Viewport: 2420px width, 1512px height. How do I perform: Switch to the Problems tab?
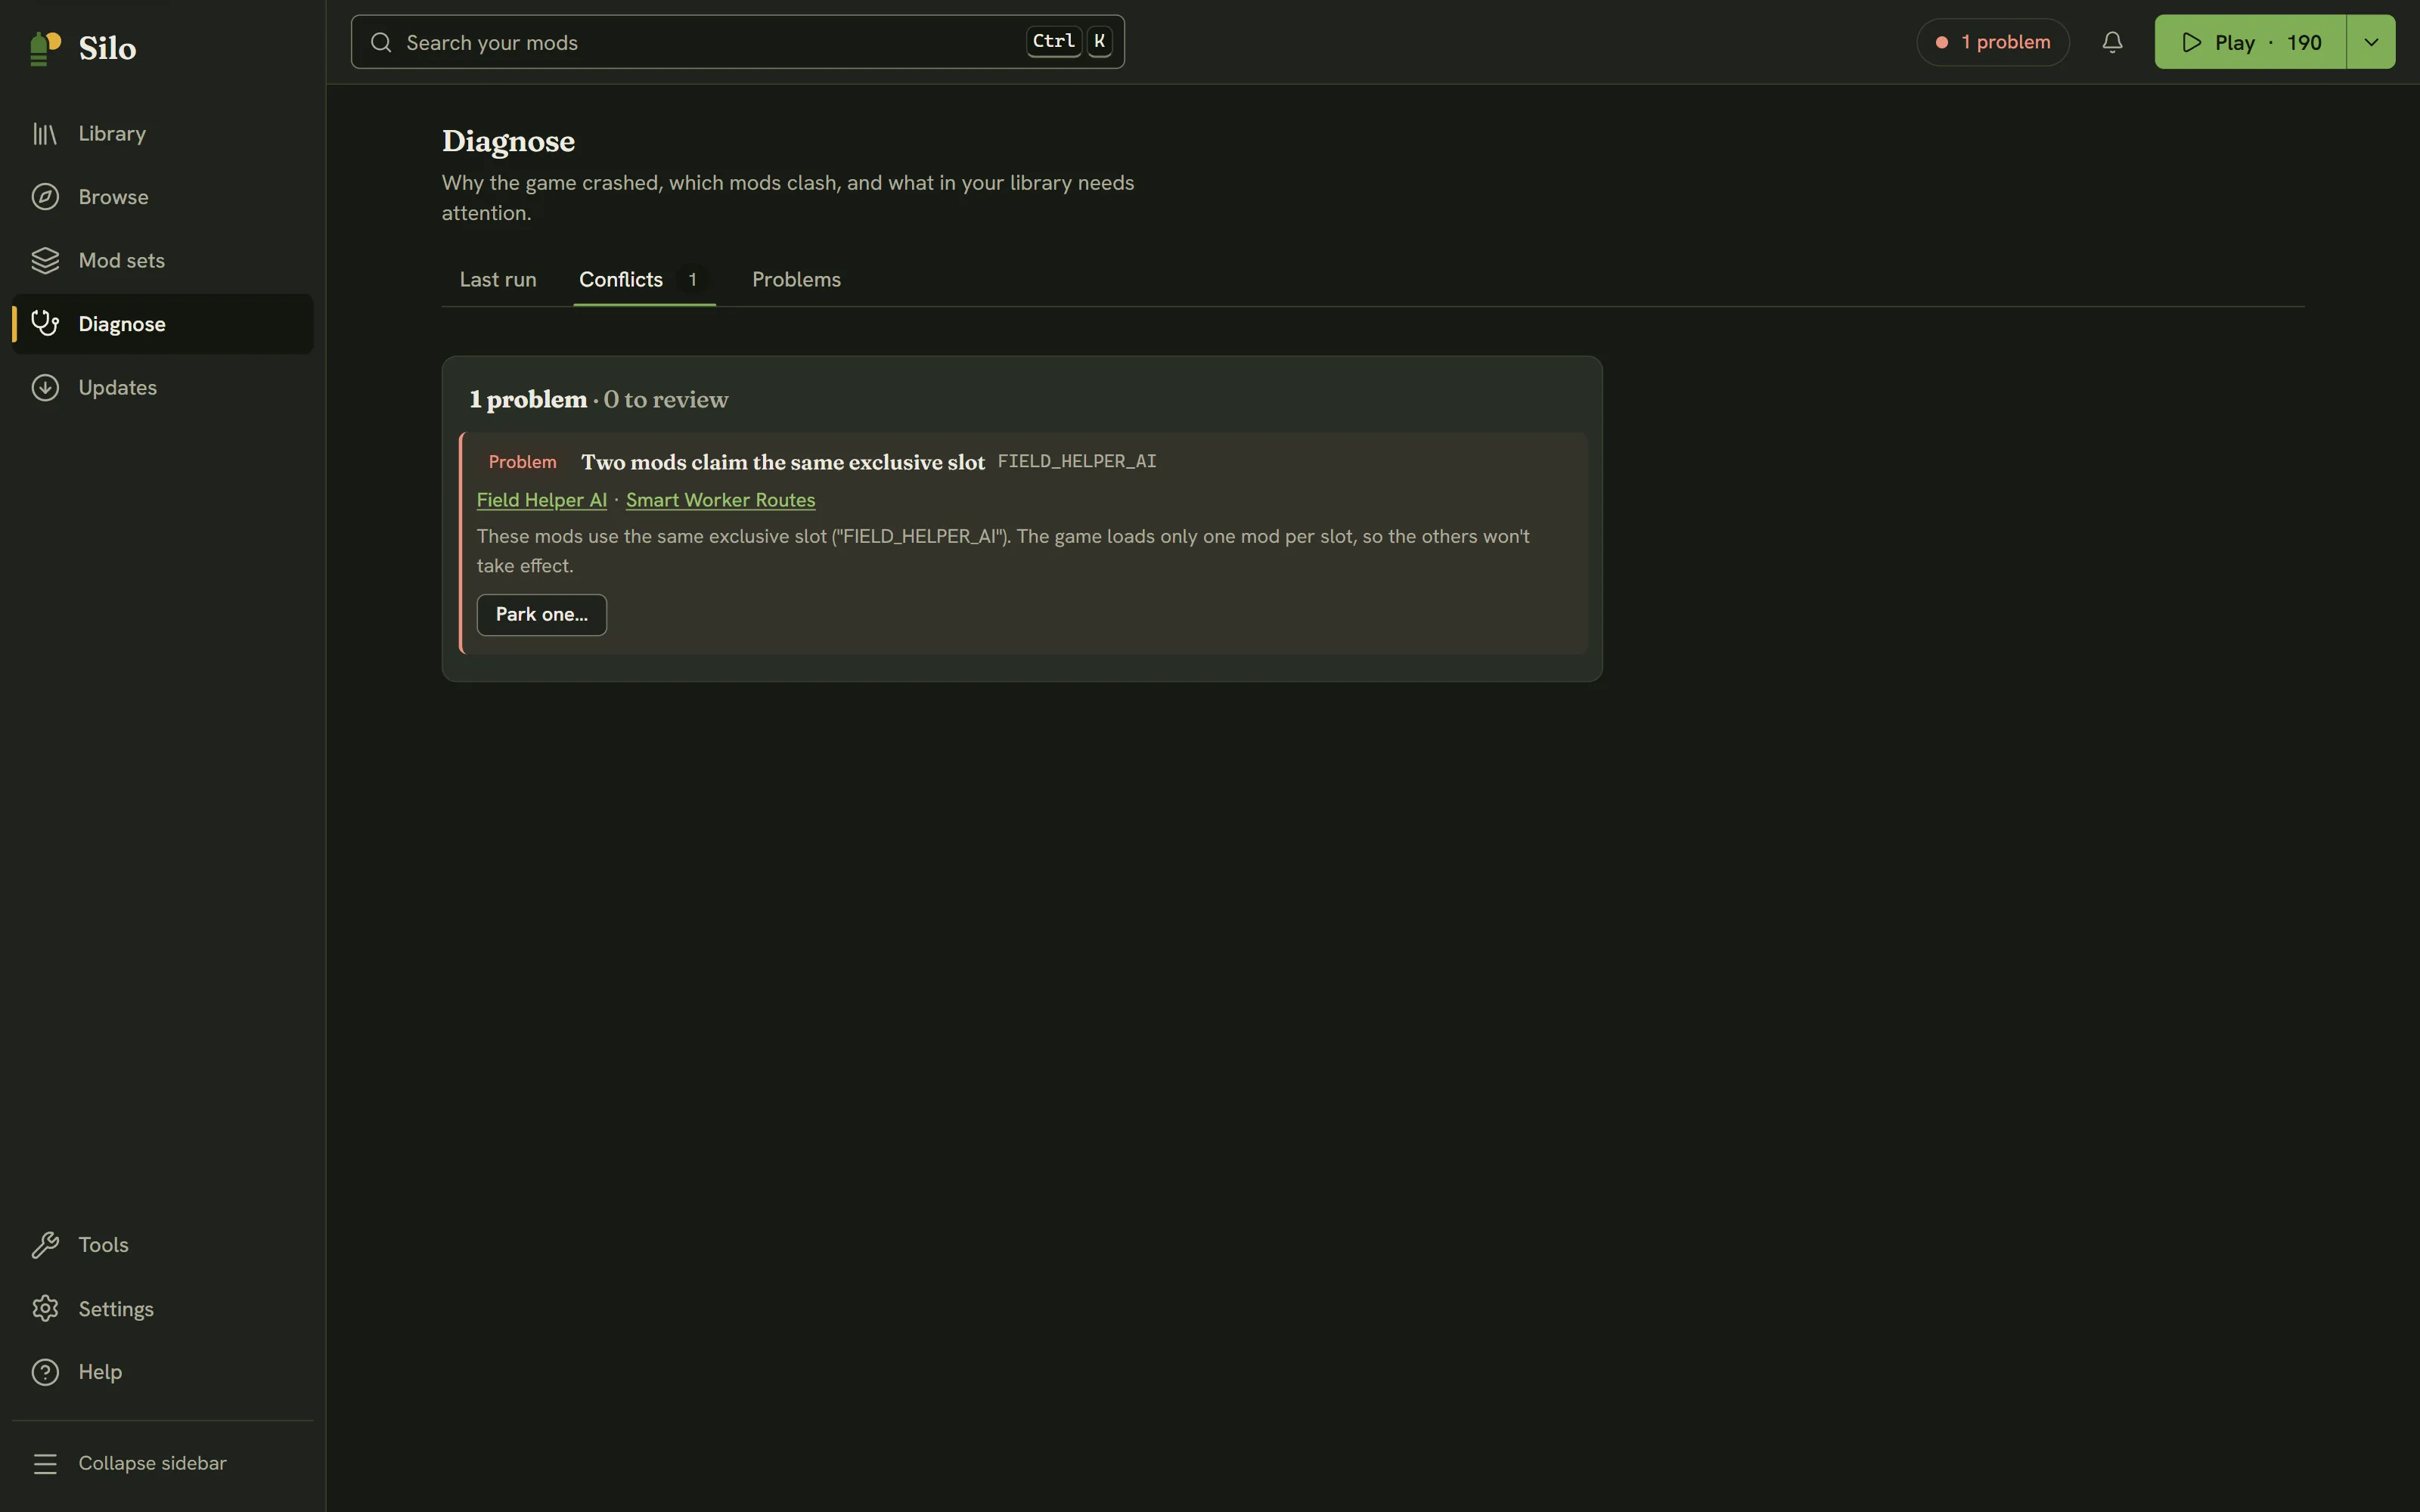796,280
